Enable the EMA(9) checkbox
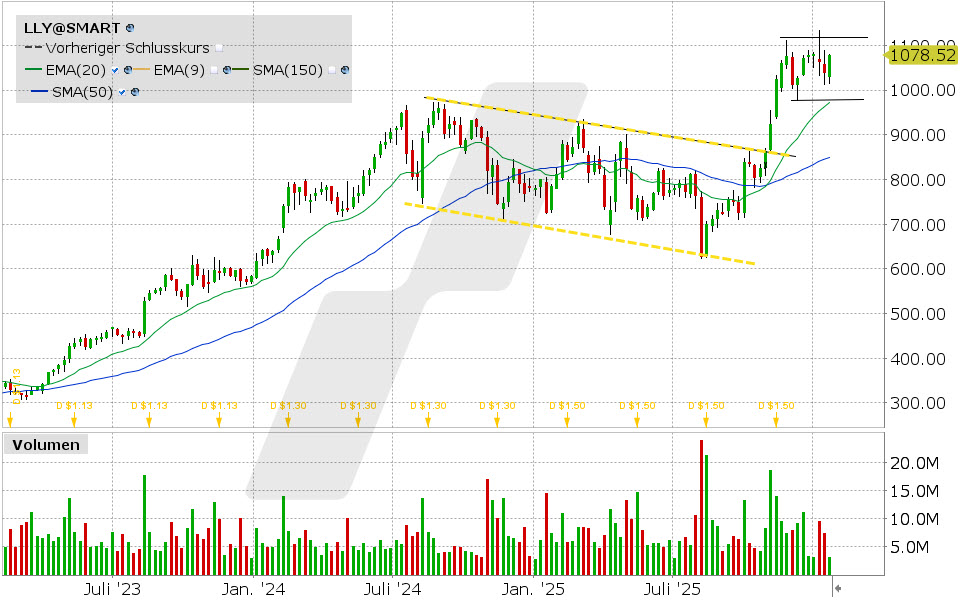960x600 pixels. pyautogui.click(x=214, y=70)
